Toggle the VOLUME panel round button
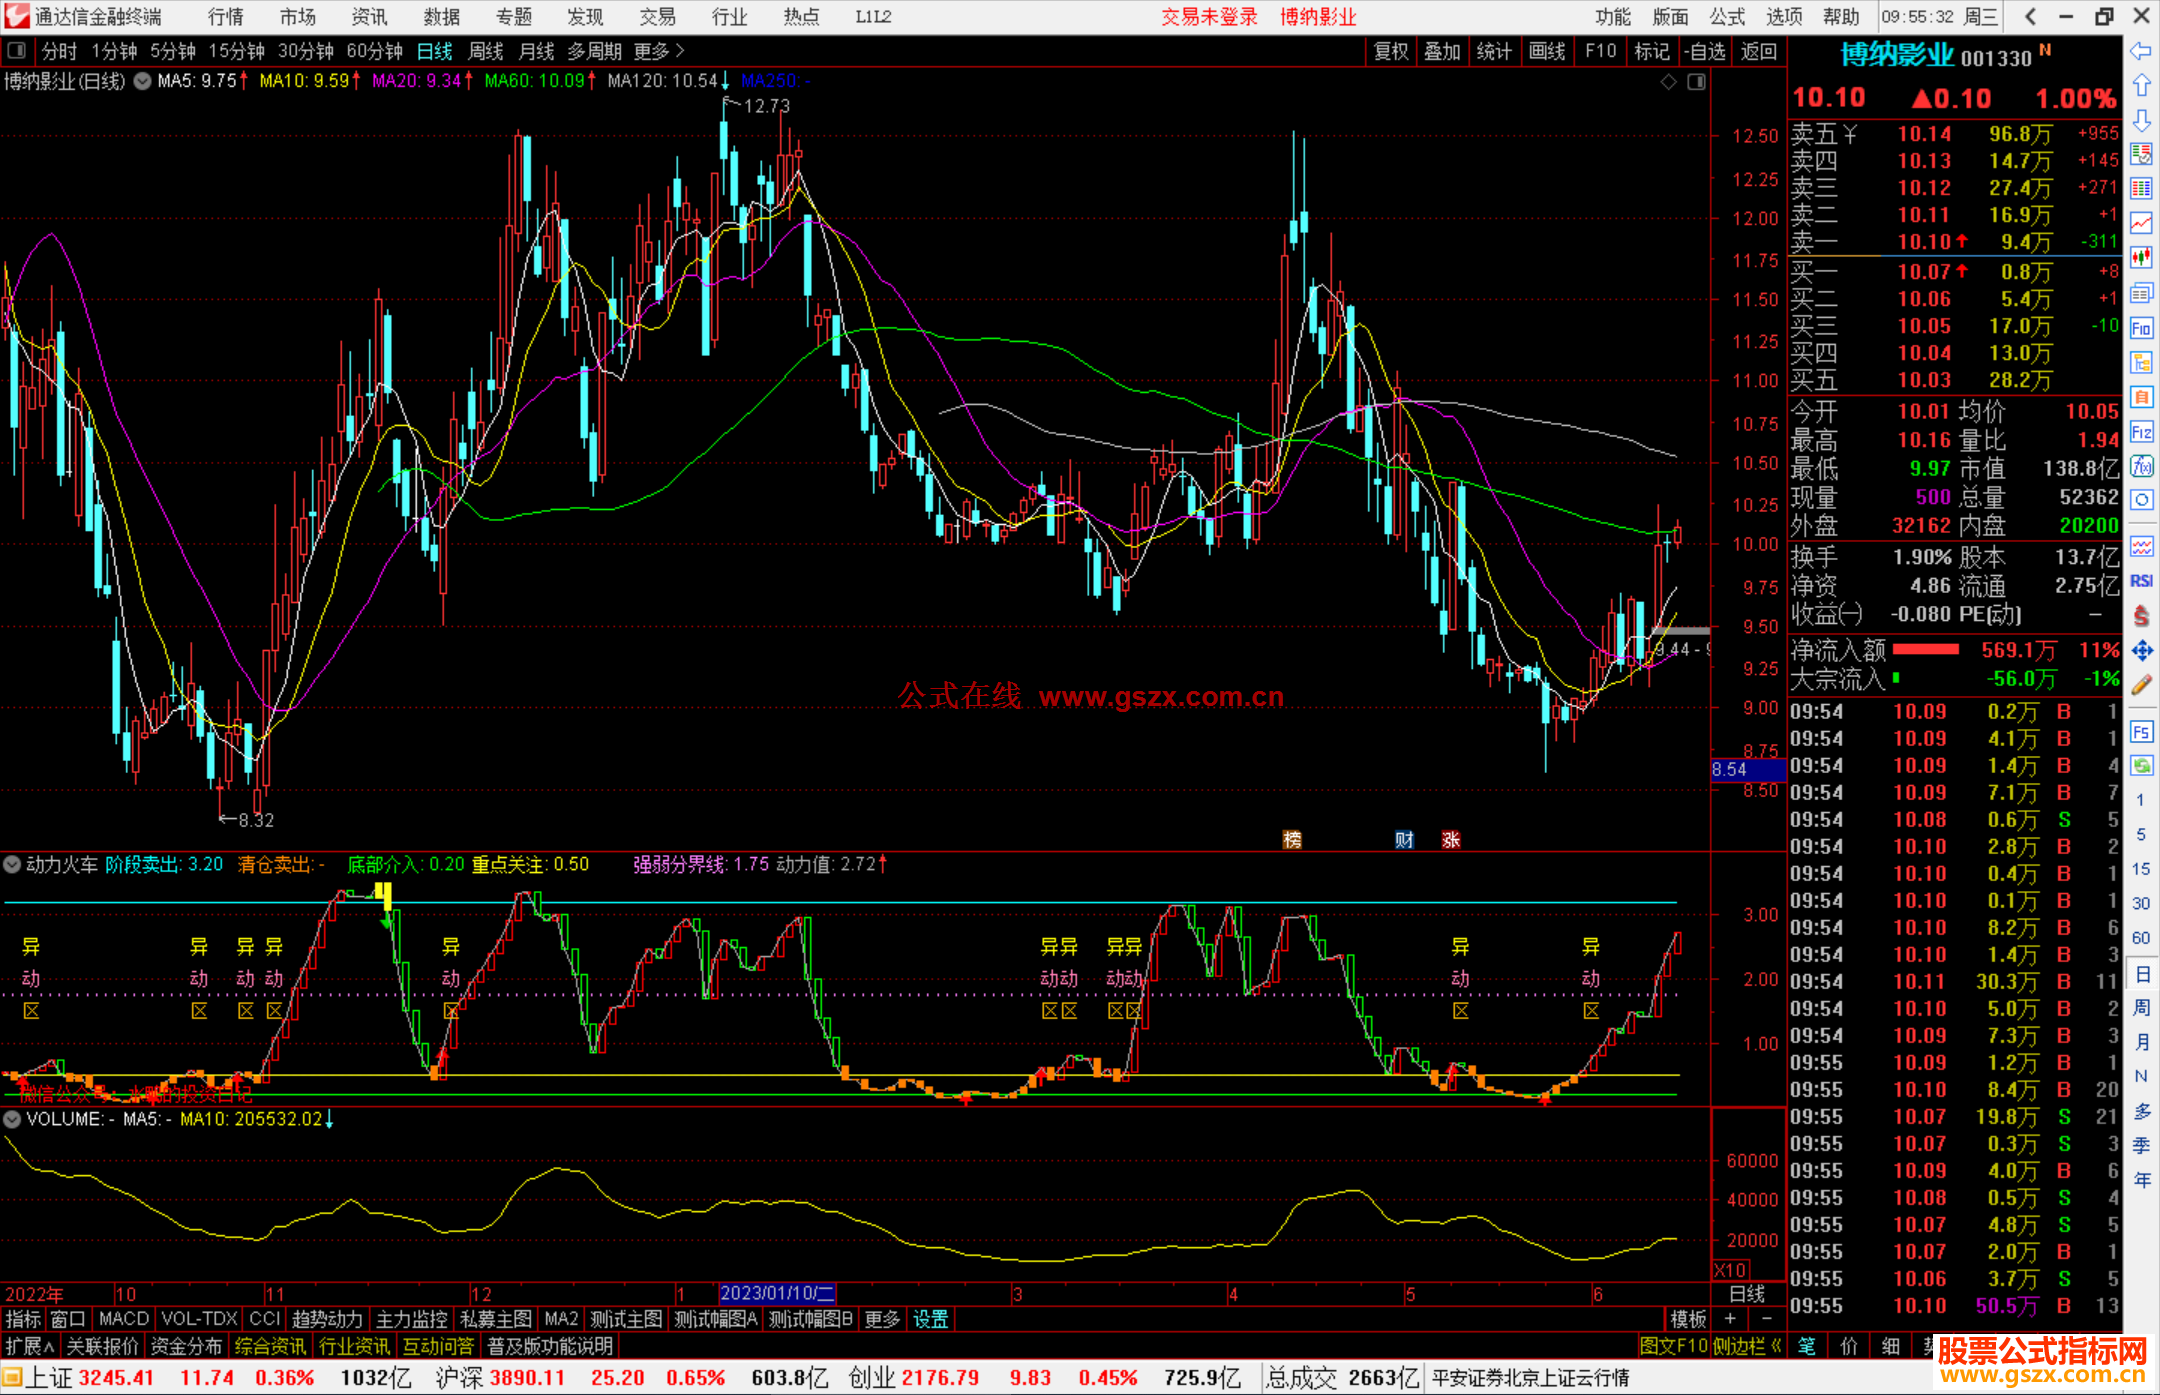 coord(13,1119)
